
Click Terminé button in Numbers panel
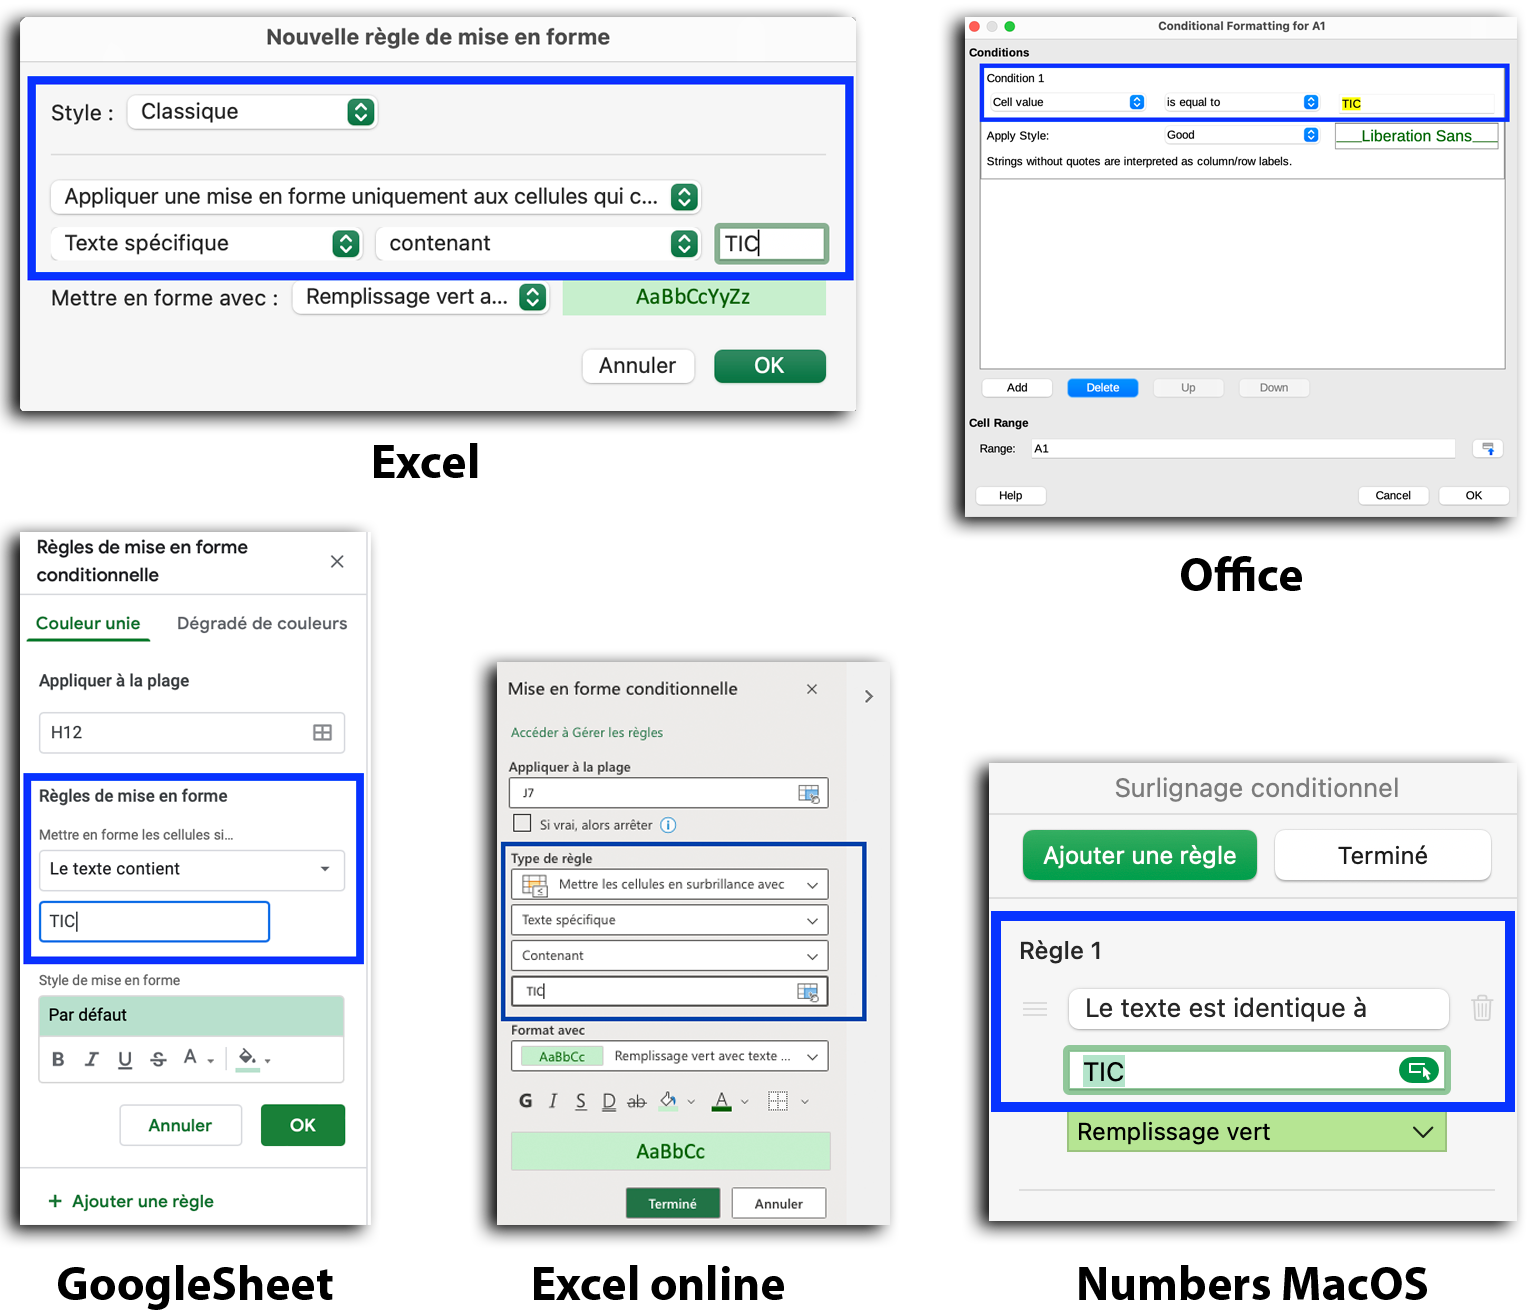click(1383, 856)
